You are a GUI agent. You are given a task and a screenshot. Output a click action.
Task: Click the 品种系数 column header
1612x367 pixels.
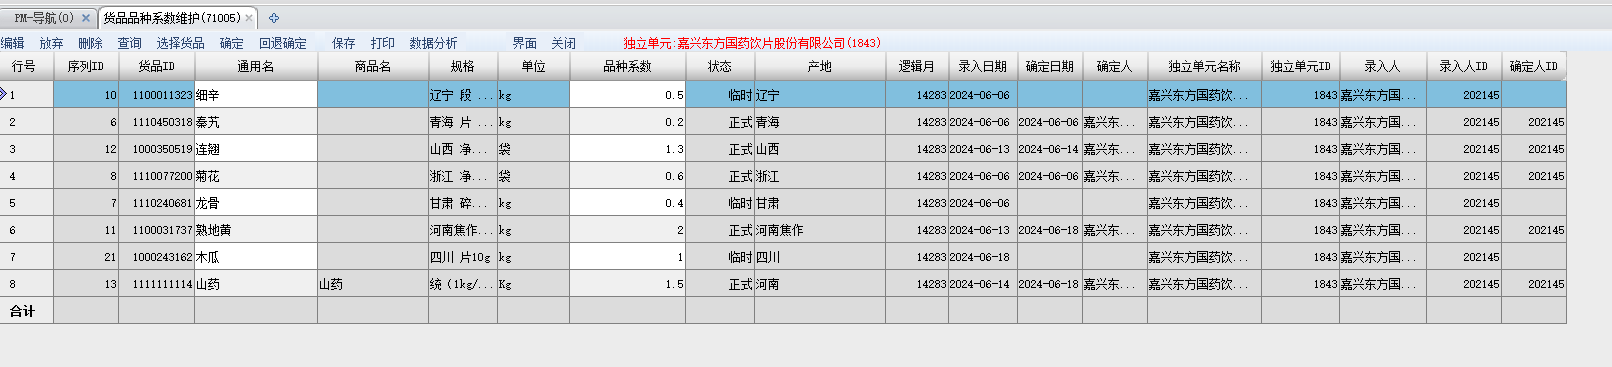pos(628,66)
